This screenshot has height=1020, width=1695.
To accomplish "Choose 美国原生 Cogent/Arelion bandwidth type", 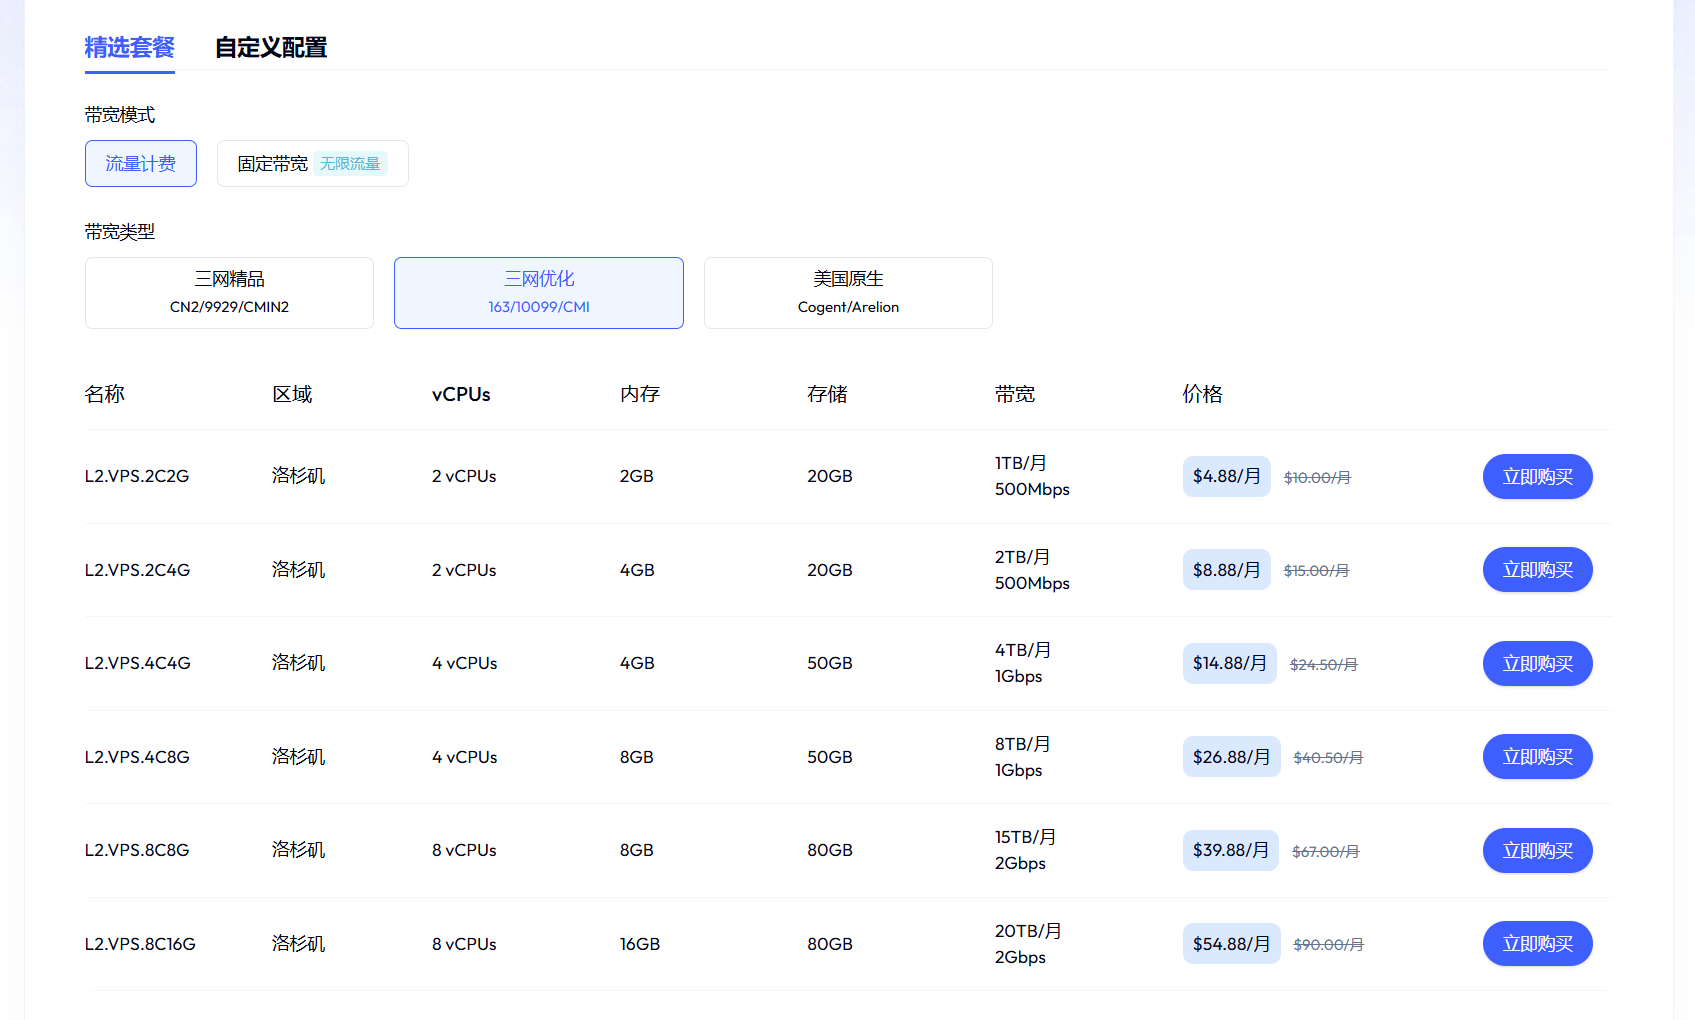I will pos(848,293).
